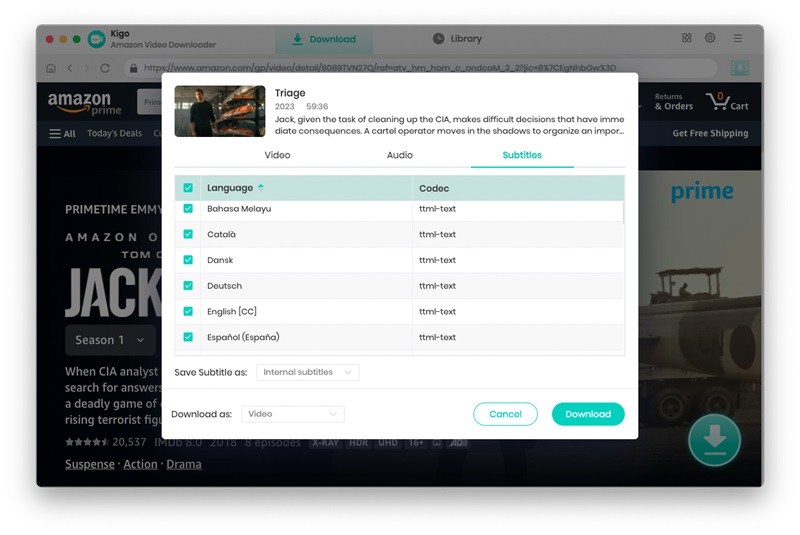Click the URL address bar field
Image resolution: width=800 pixels, height=535 pixels.
[x=420, y=68]
